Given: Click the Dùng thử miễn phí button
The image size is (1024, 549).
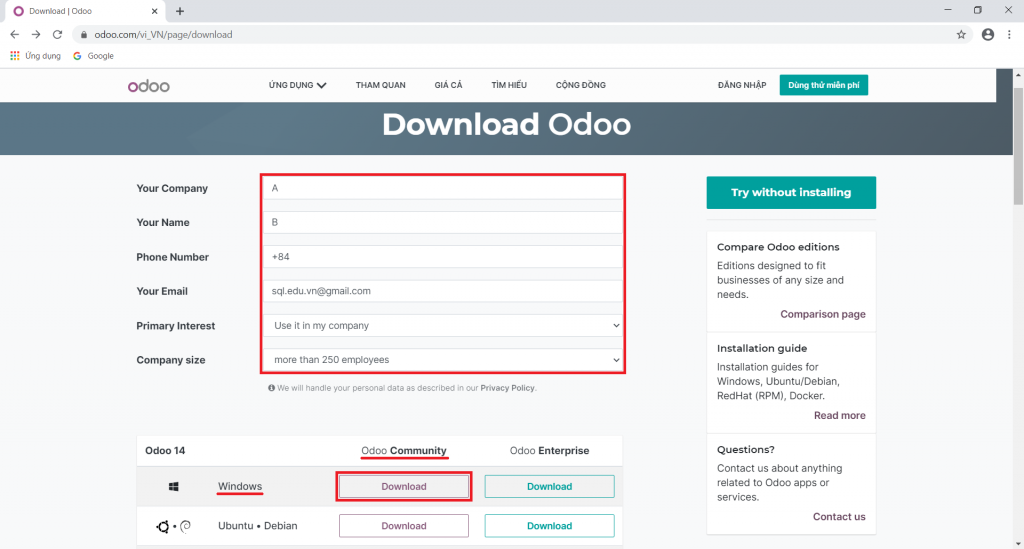Looking at the screenshot, I should click(824, 85).
